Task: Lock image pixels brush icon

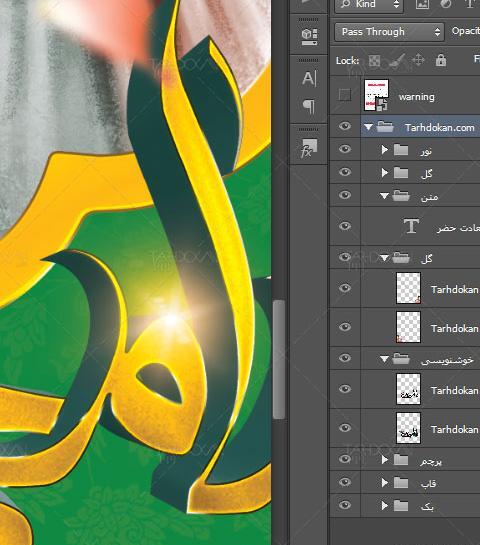Action: tap(397, 60)
